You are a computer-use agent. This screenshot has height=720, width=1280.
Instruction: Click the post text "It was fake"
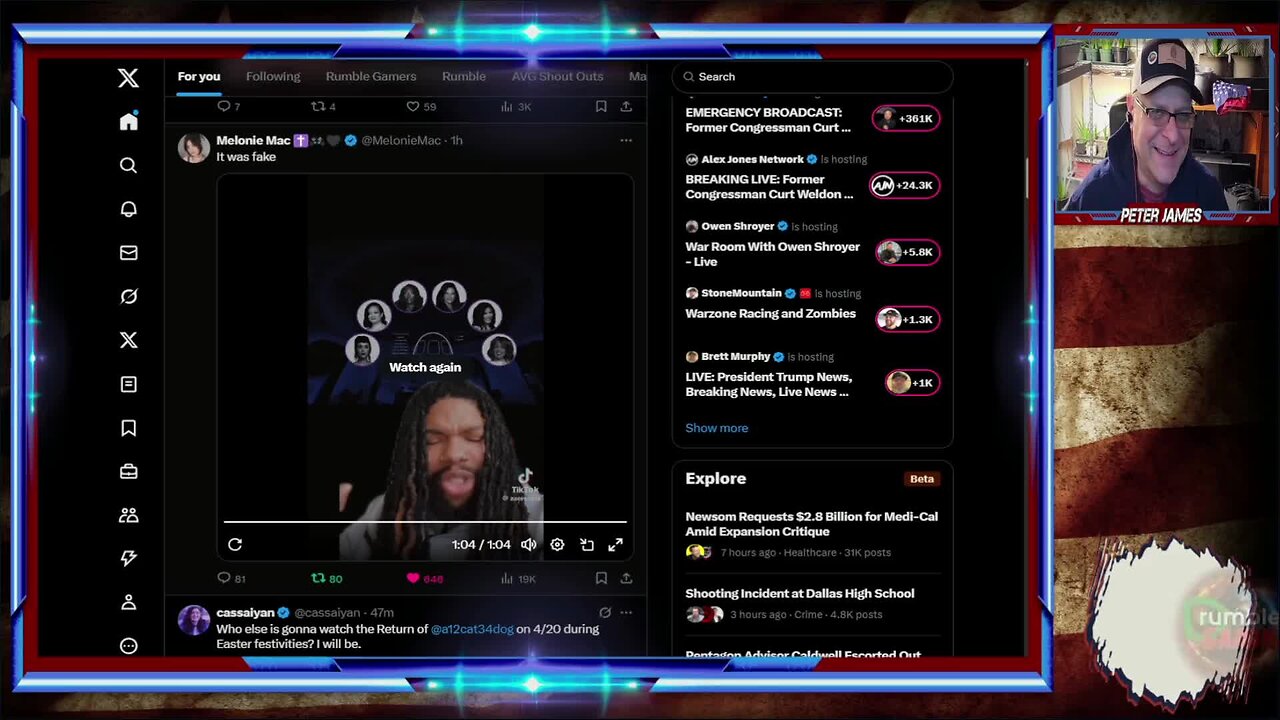pos(246,157)
